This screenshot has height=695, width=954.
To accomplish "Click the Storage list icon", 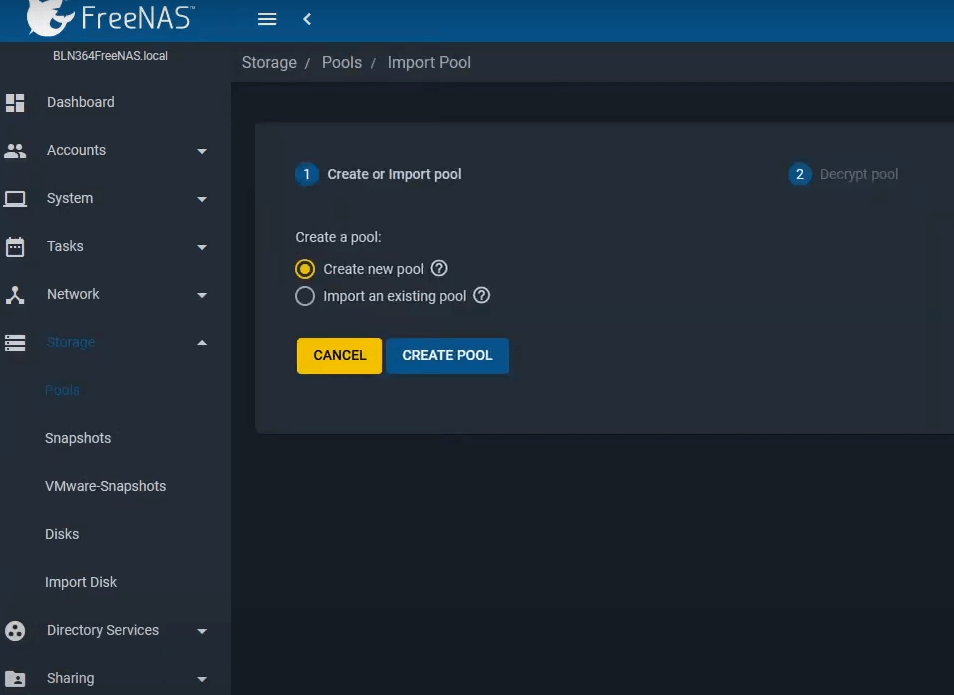I will pos(15,342).
